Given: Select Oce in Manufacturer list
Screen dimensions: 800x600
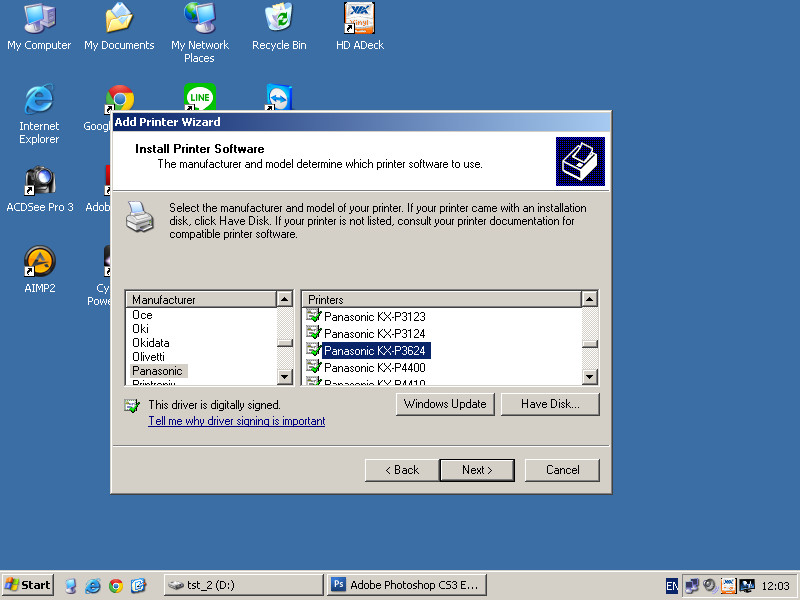Looking at the screenshot, I should 142,315.
